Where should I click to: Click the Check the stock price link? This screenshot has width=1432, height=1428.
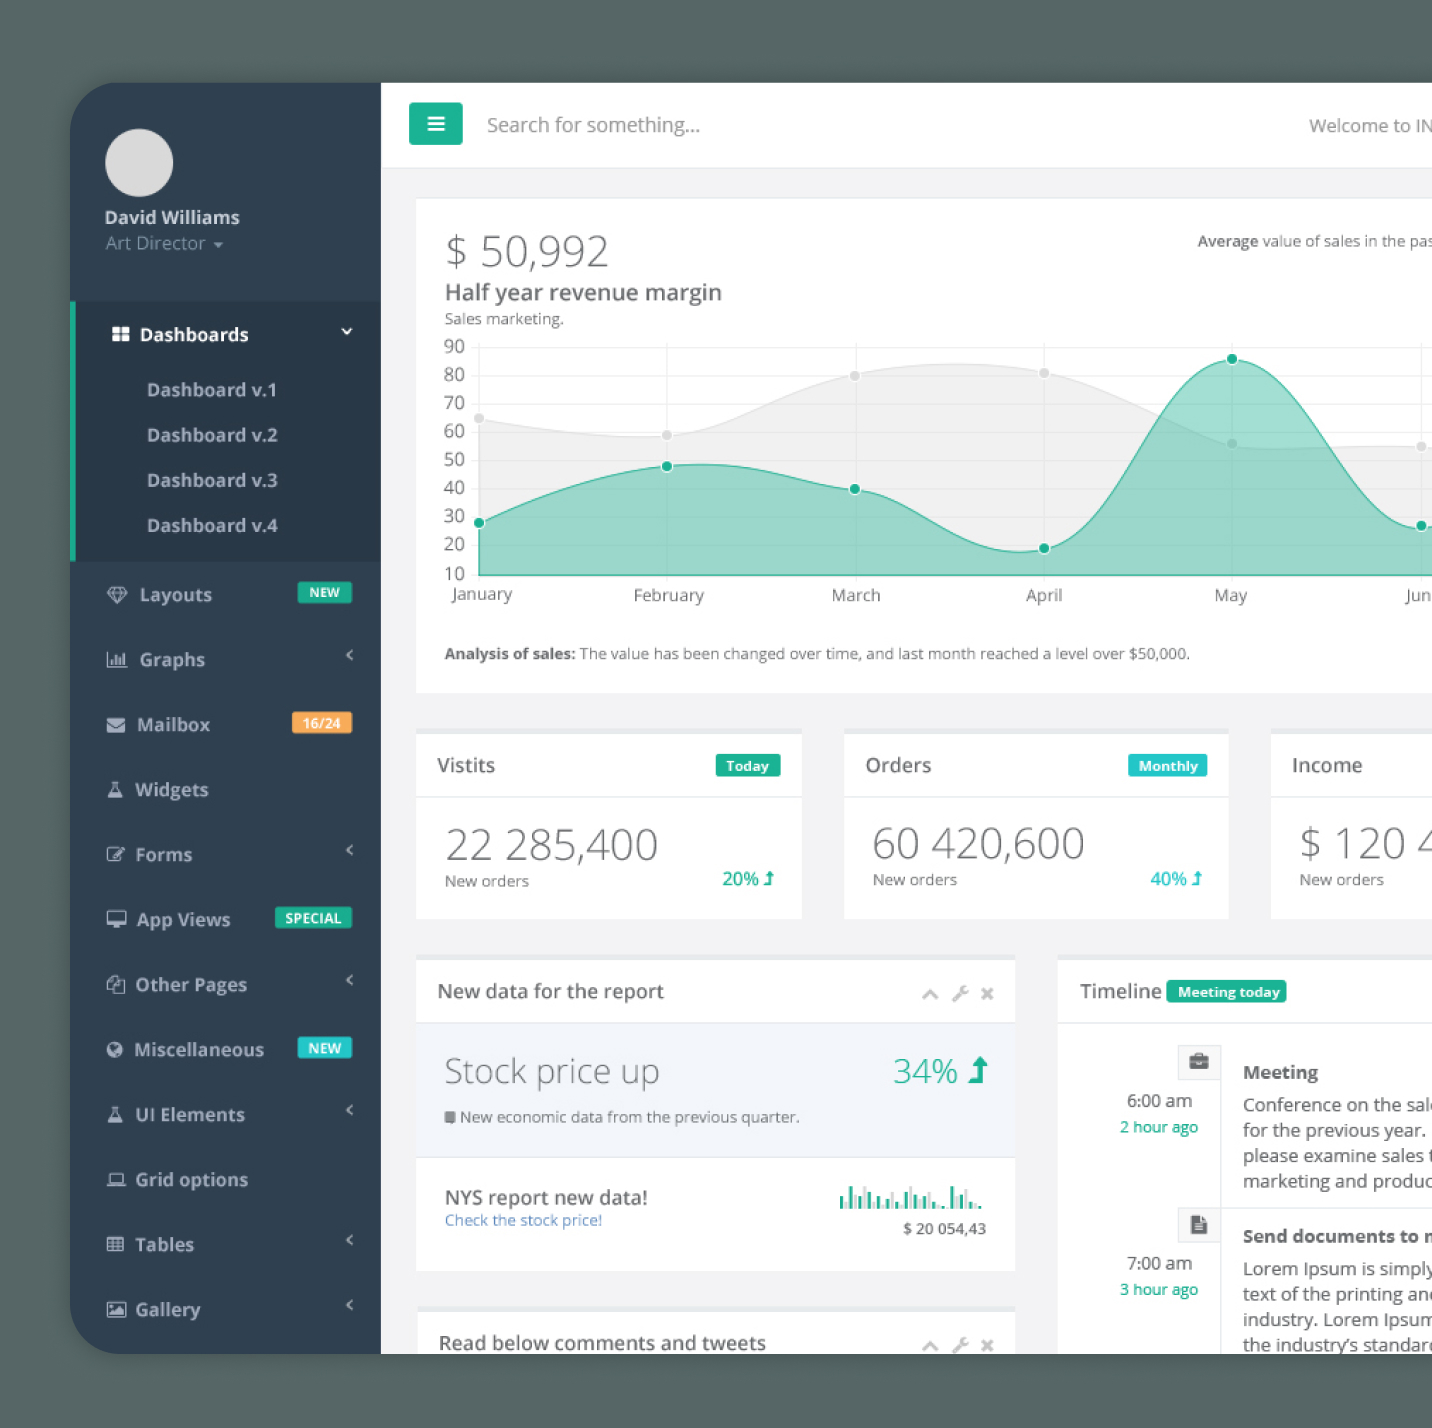[523, 1220]
